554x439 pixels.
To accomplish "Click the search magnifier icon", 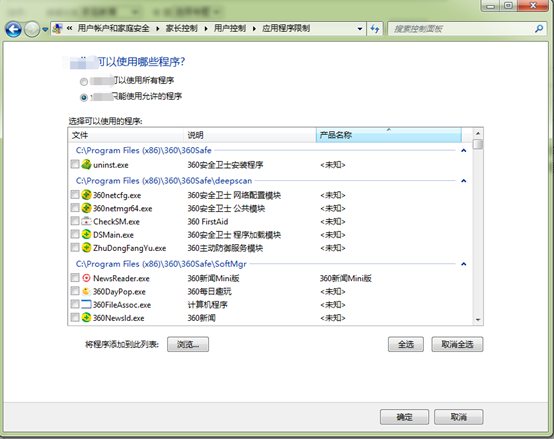I will [539, 29].
